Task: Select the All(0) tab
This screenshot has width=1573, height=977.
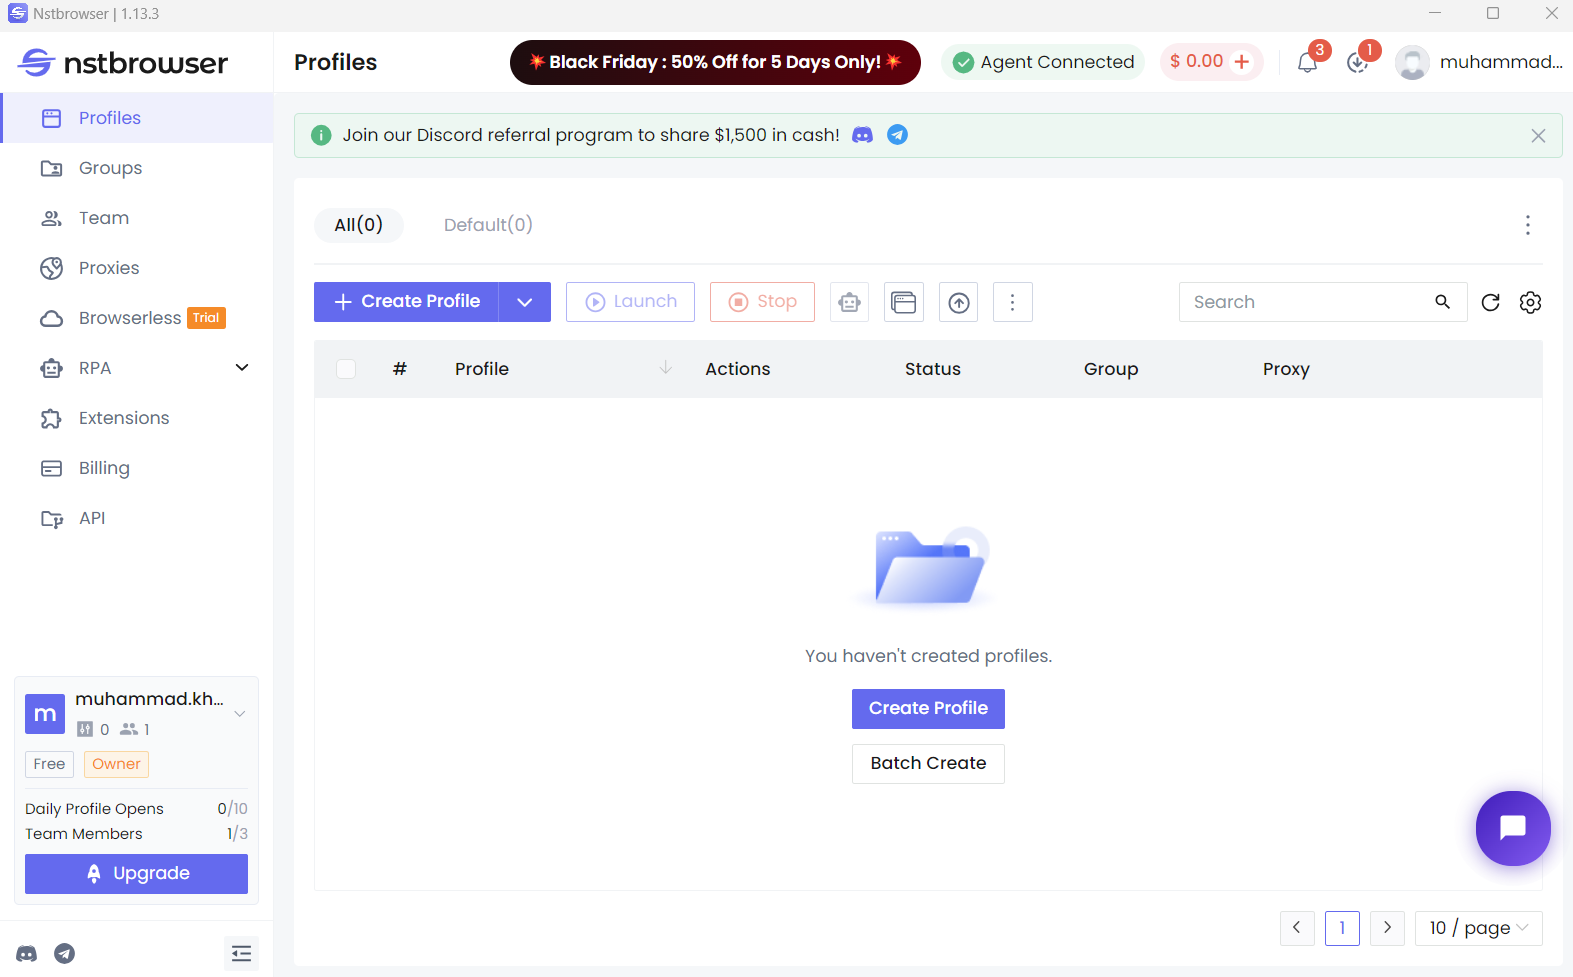Action: pyautogui.click(x=359, y=225)
